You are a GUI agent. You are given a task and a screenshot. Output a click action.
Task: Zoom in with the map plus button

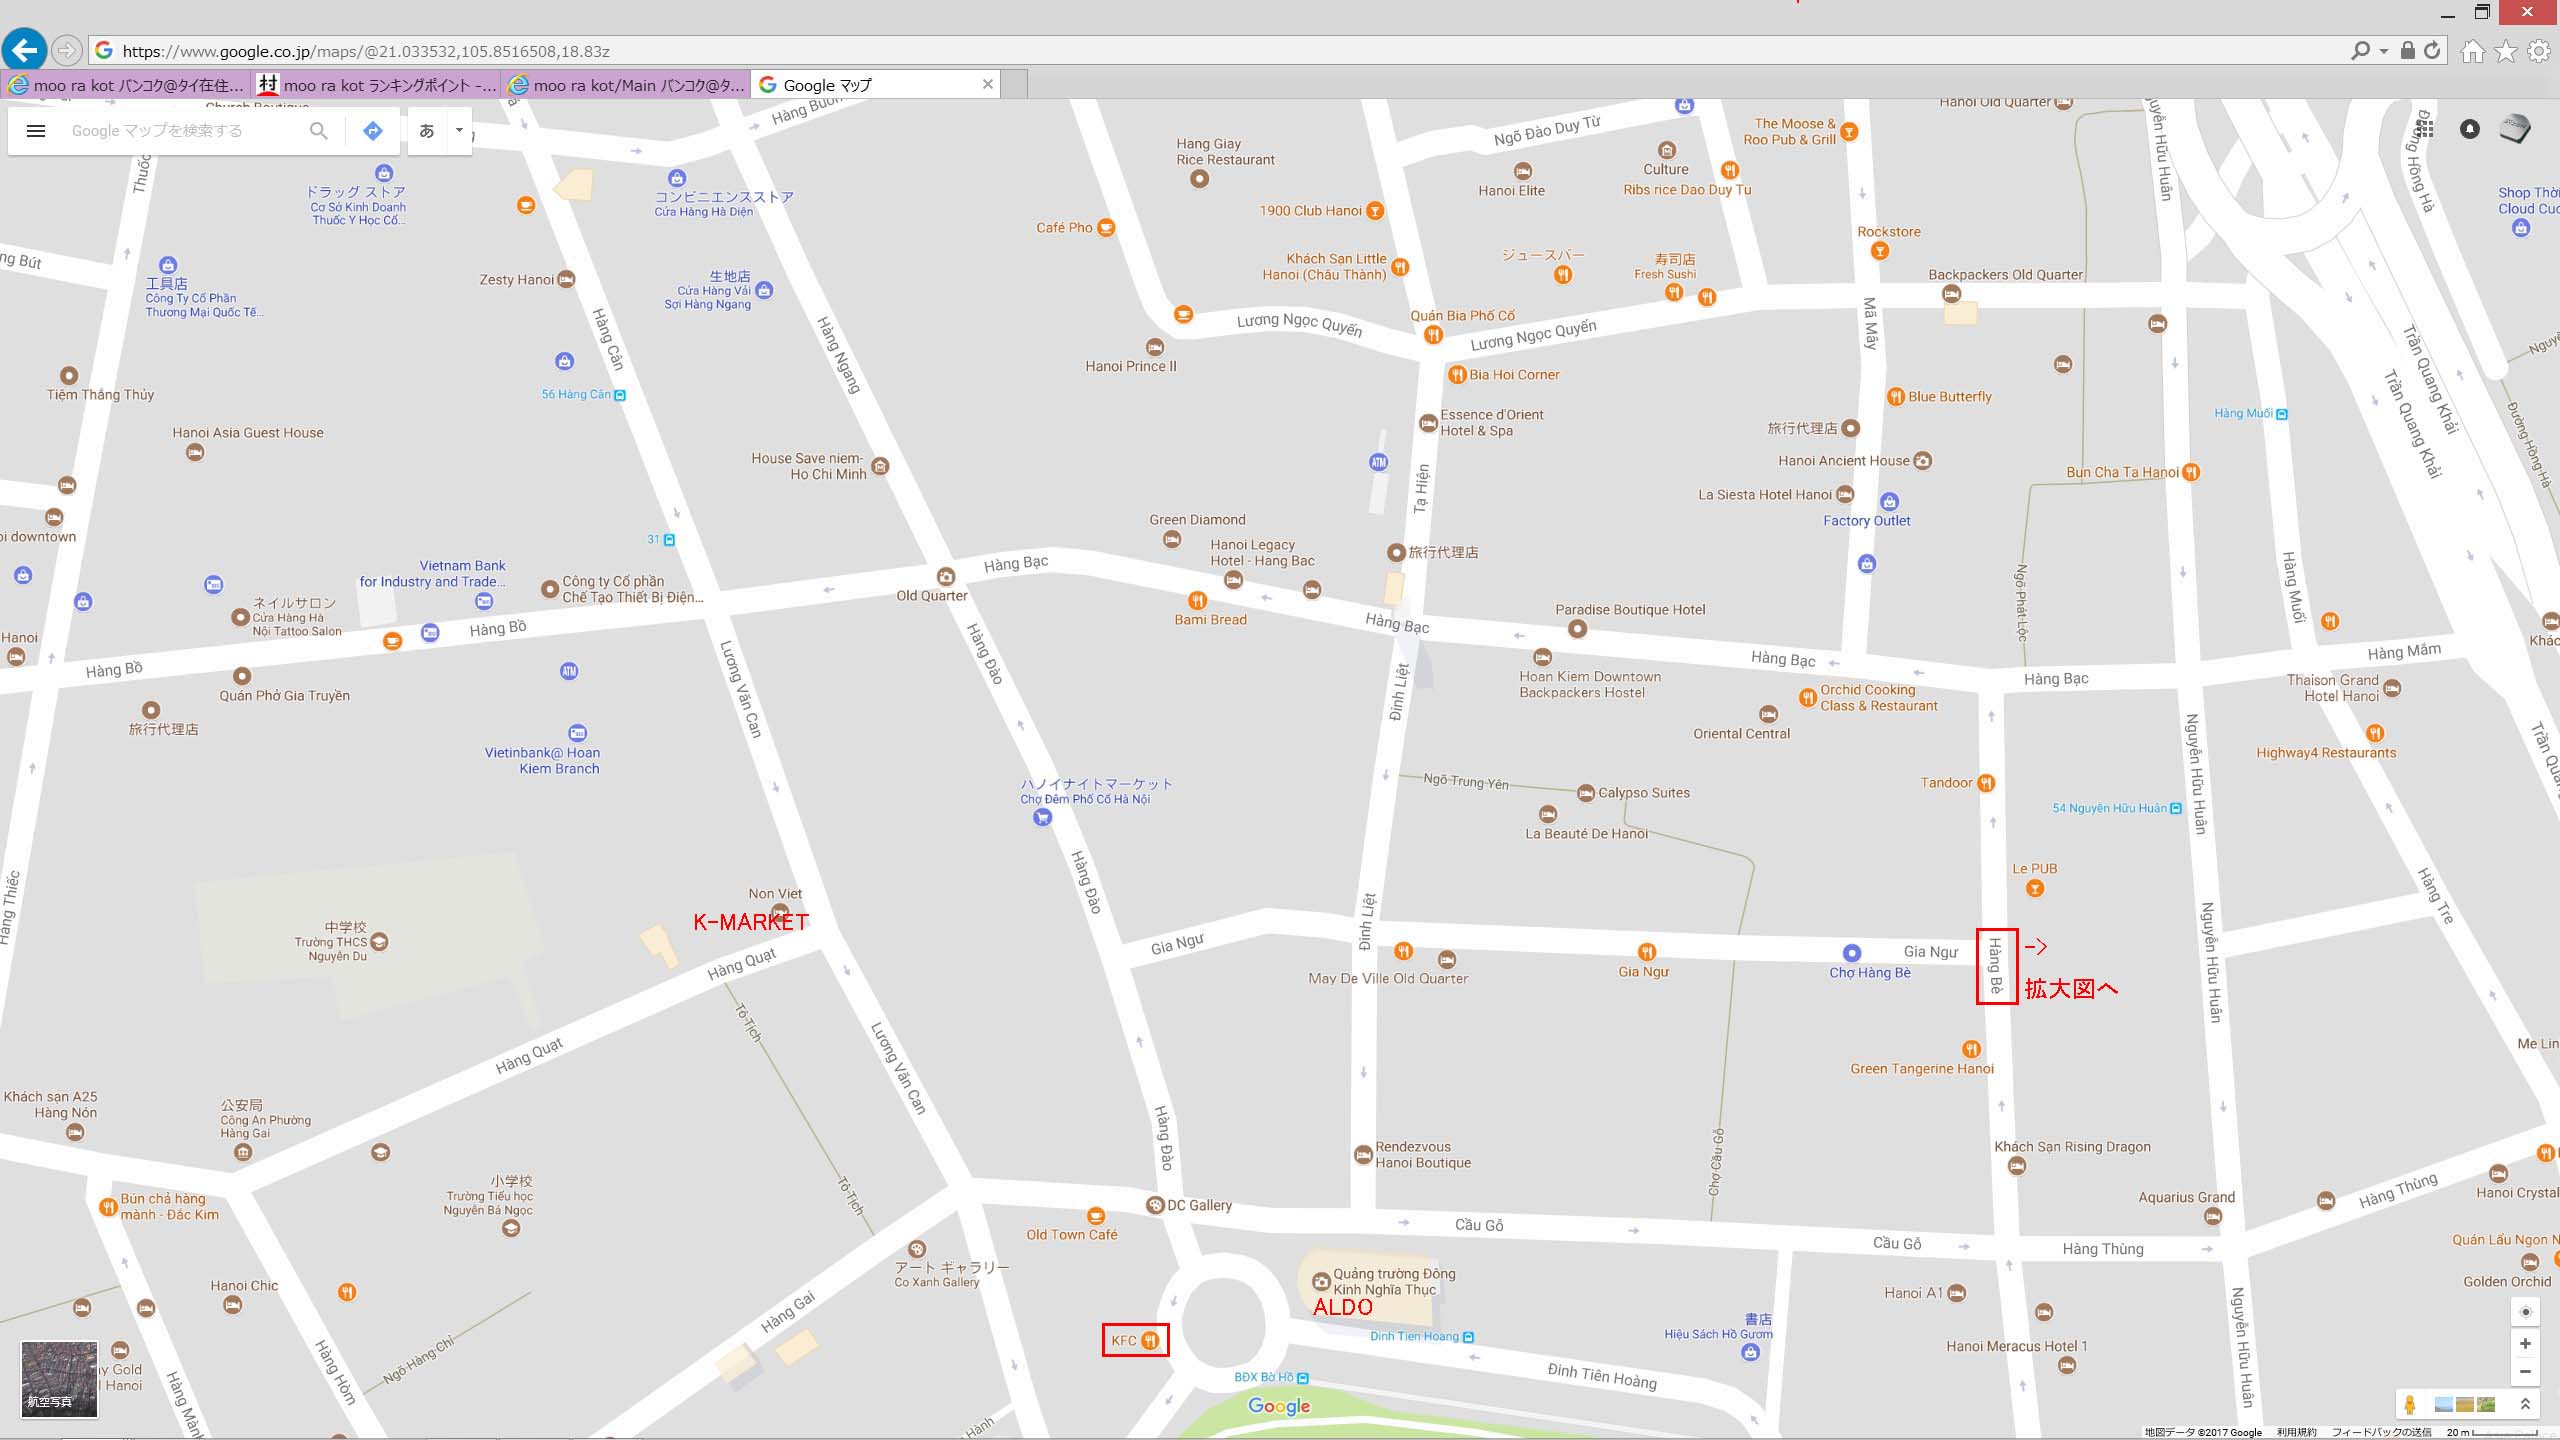2525,1343
